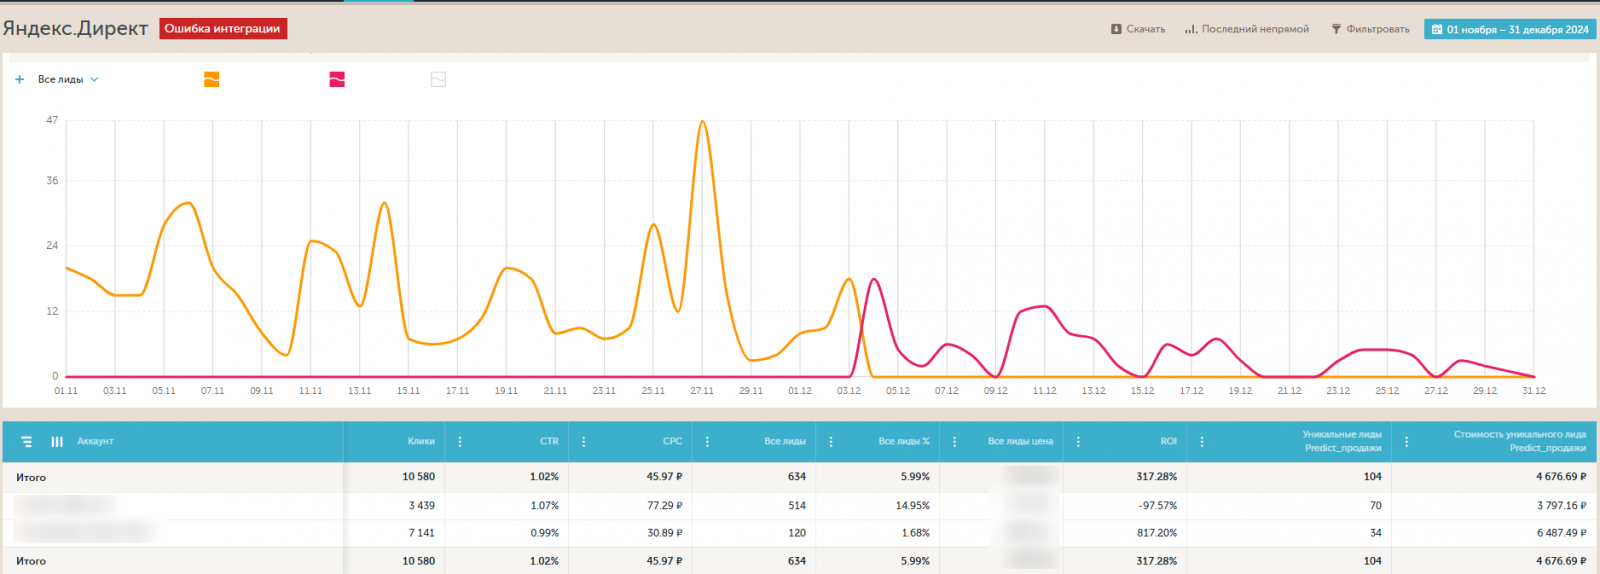
Task: Toggle the pink chart series legend icon
Action: pos(337,79)
